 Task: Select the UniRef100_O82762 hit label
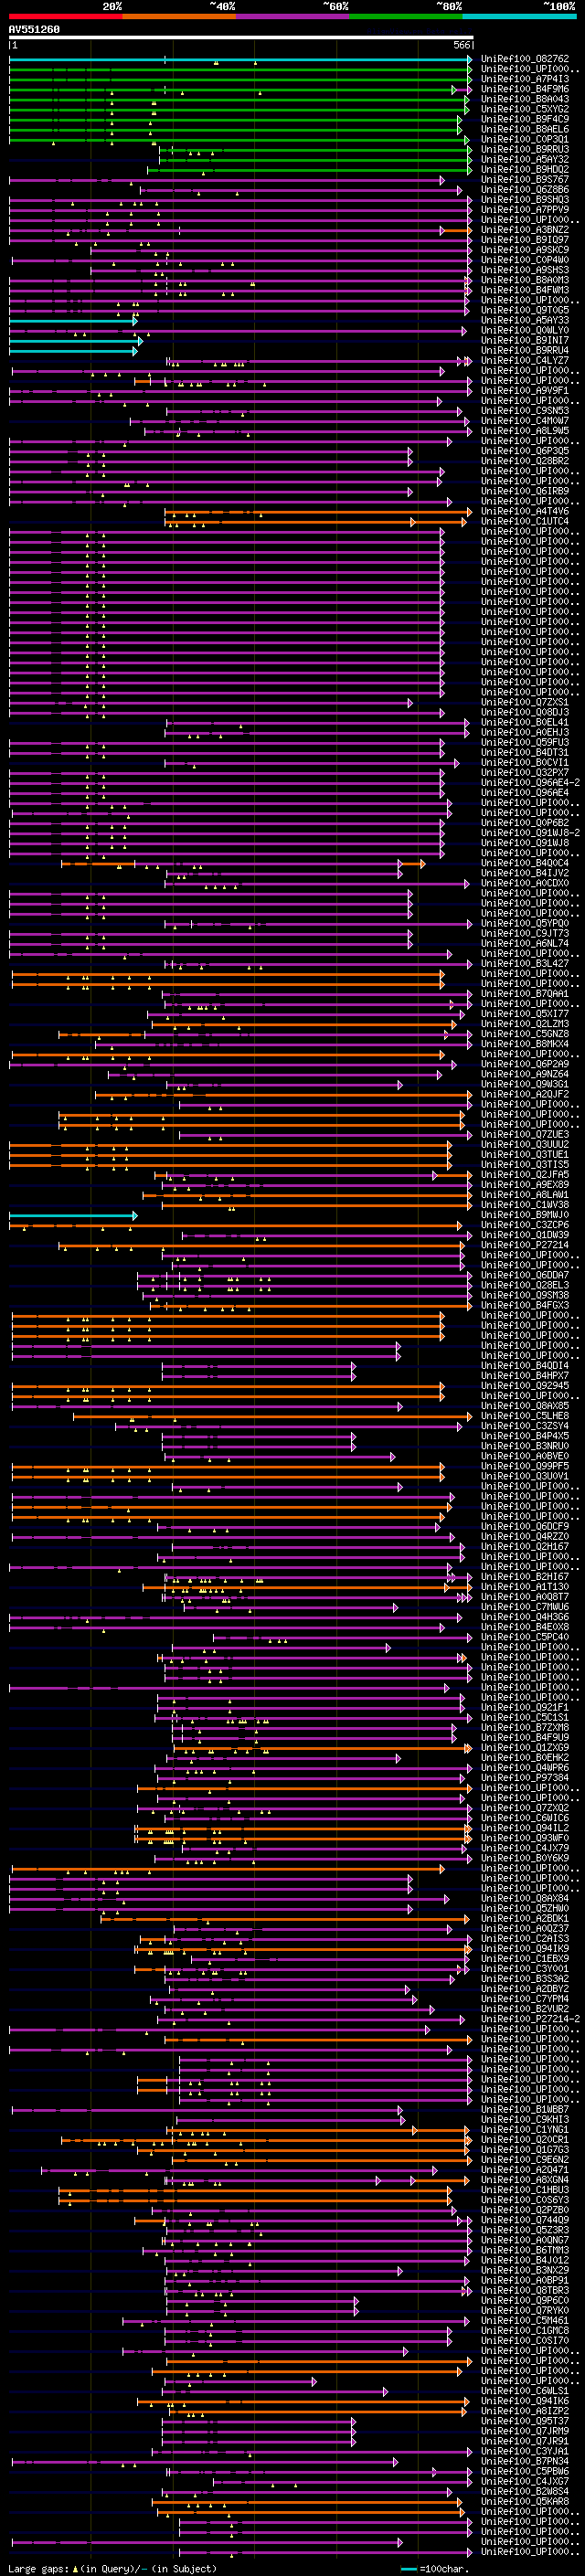(525, 59)
